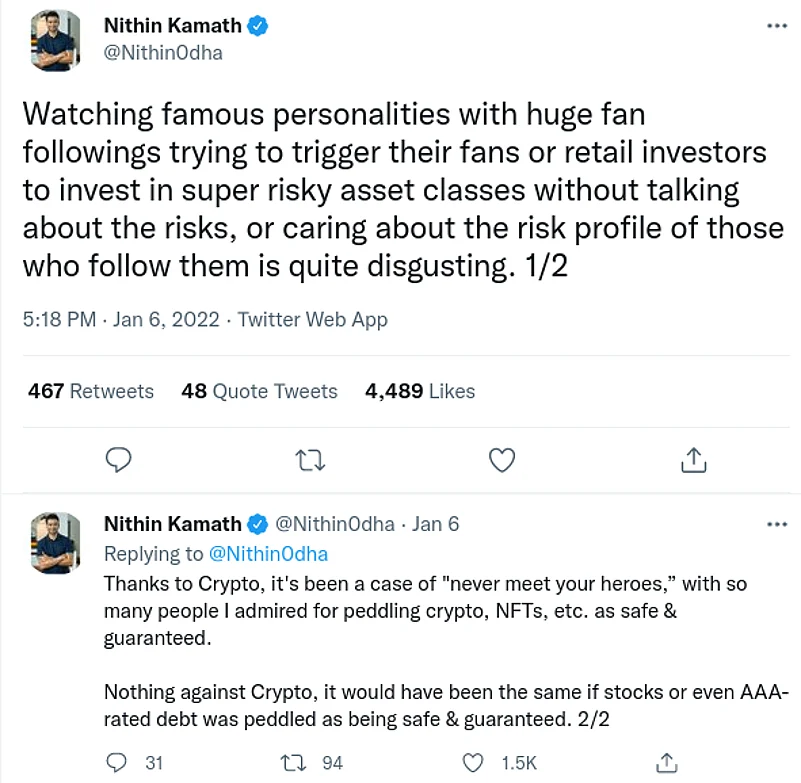Click the verified badge beside top Nithin Kamath
This screenshot has height=783, width=801.
258,28
